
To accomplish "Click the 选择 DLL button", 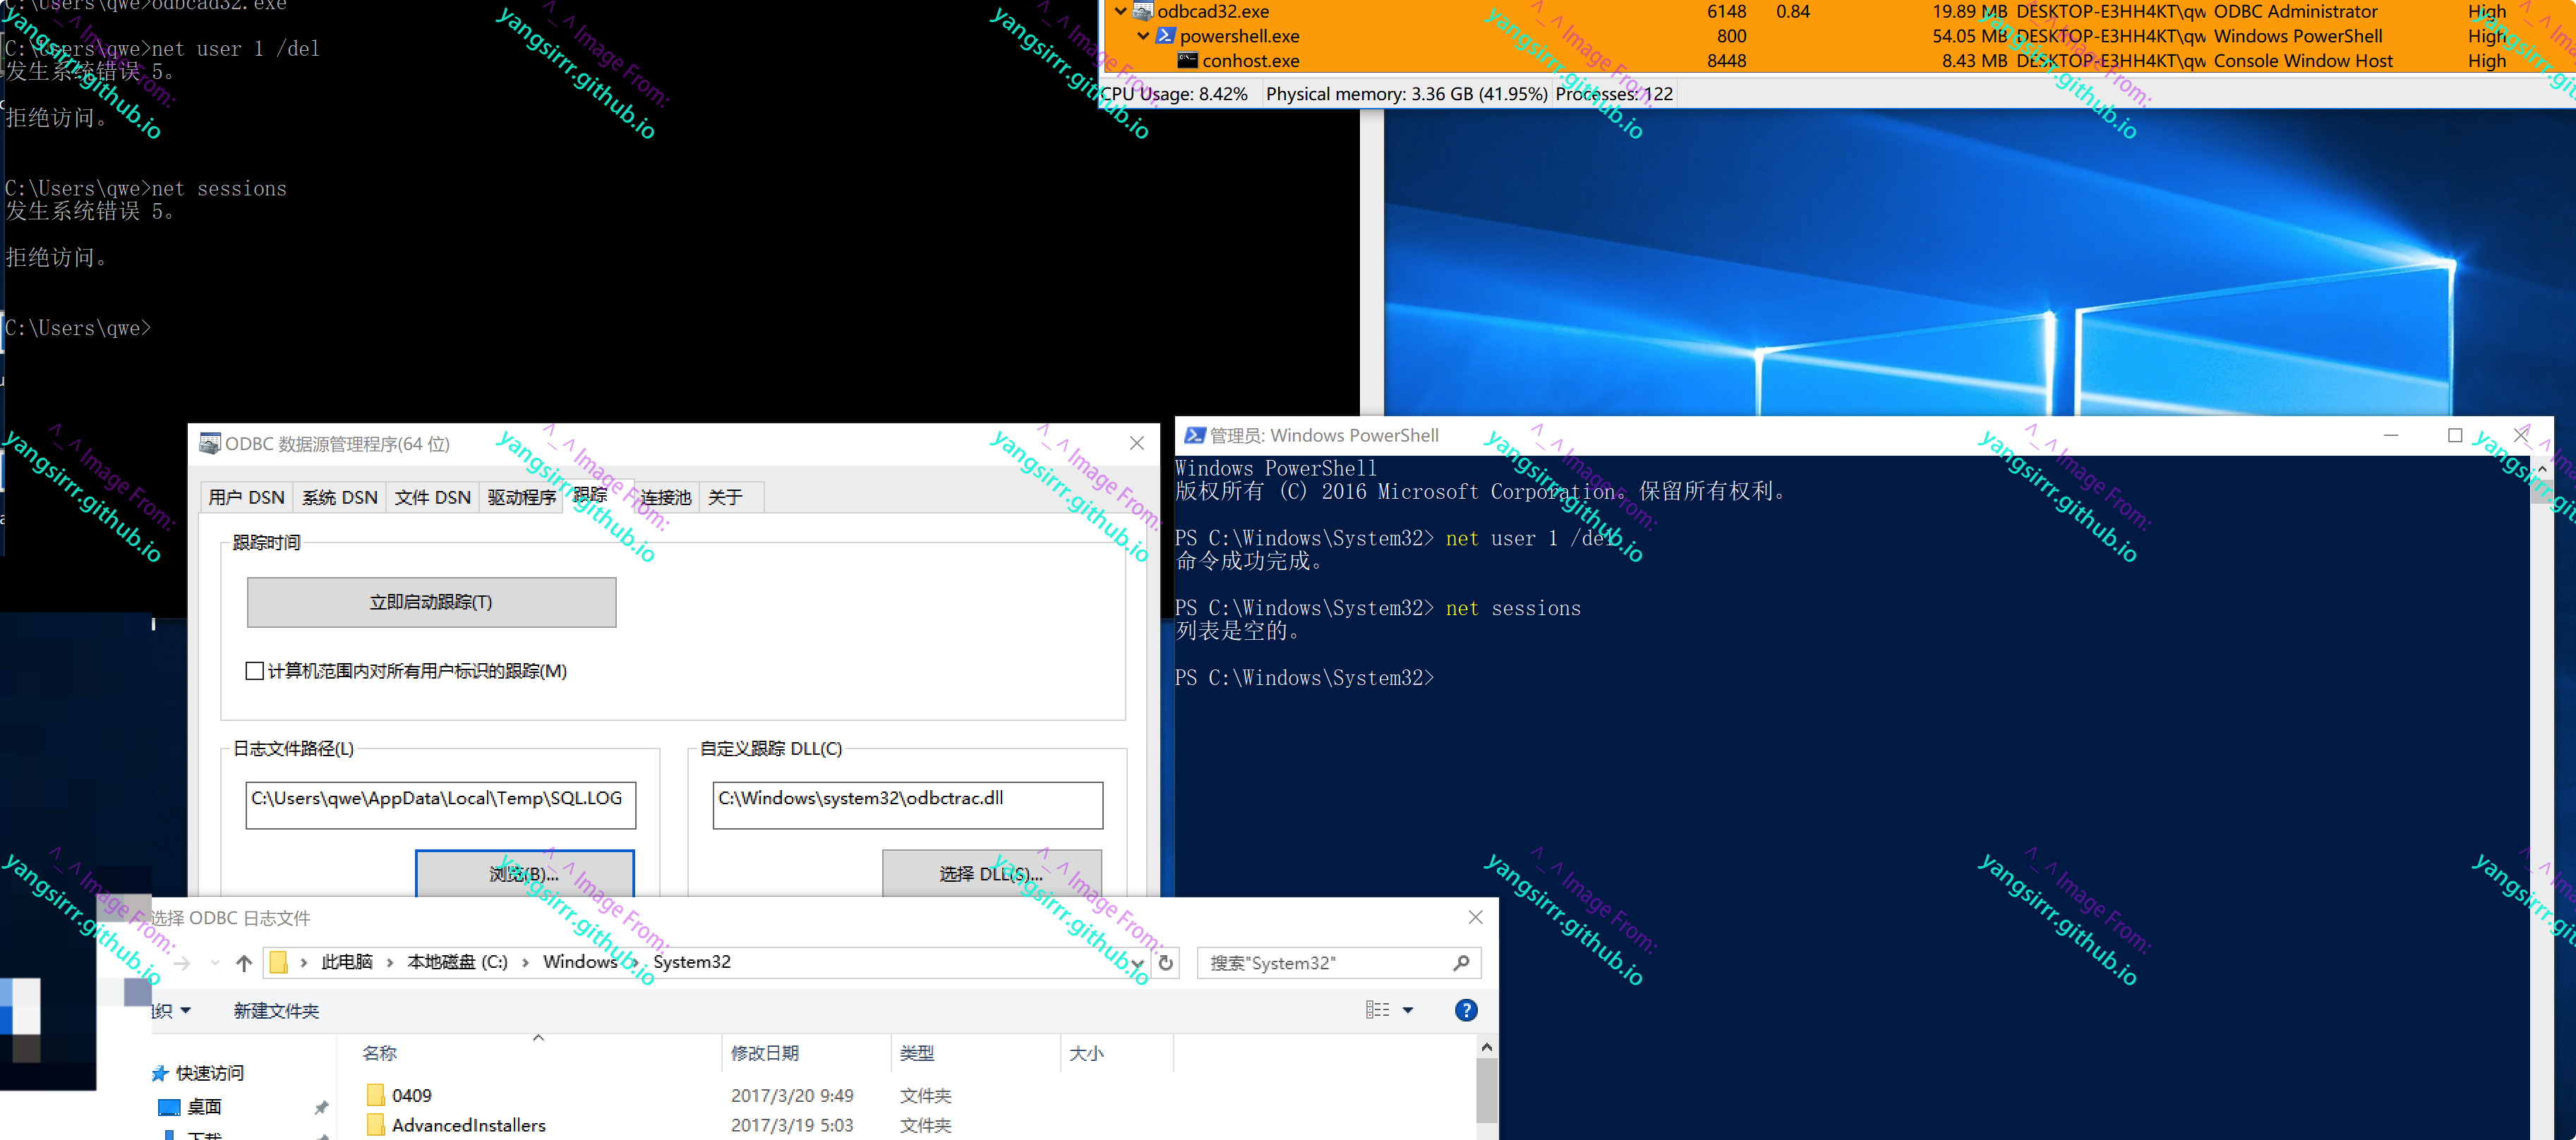I will coord(991,873).
